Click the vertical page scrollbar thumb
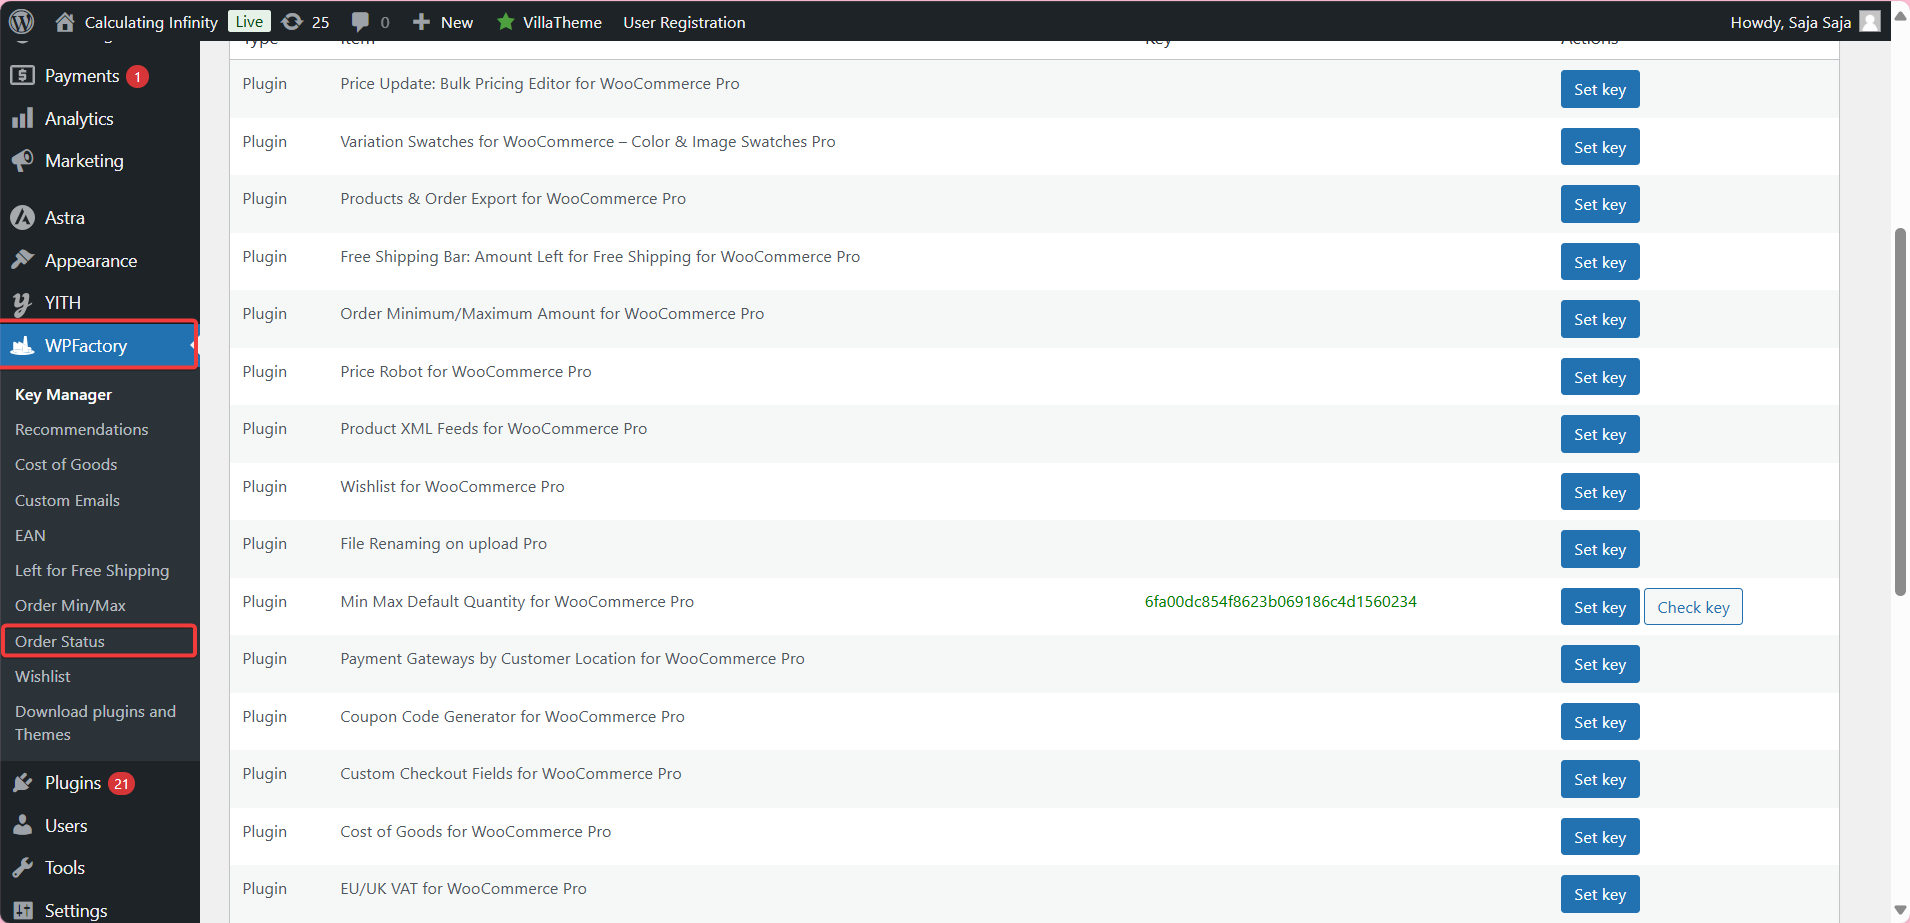Image resolution: width=1910 pixels, height=923 pixels. pyautogui.click(x=1900, y=410)
